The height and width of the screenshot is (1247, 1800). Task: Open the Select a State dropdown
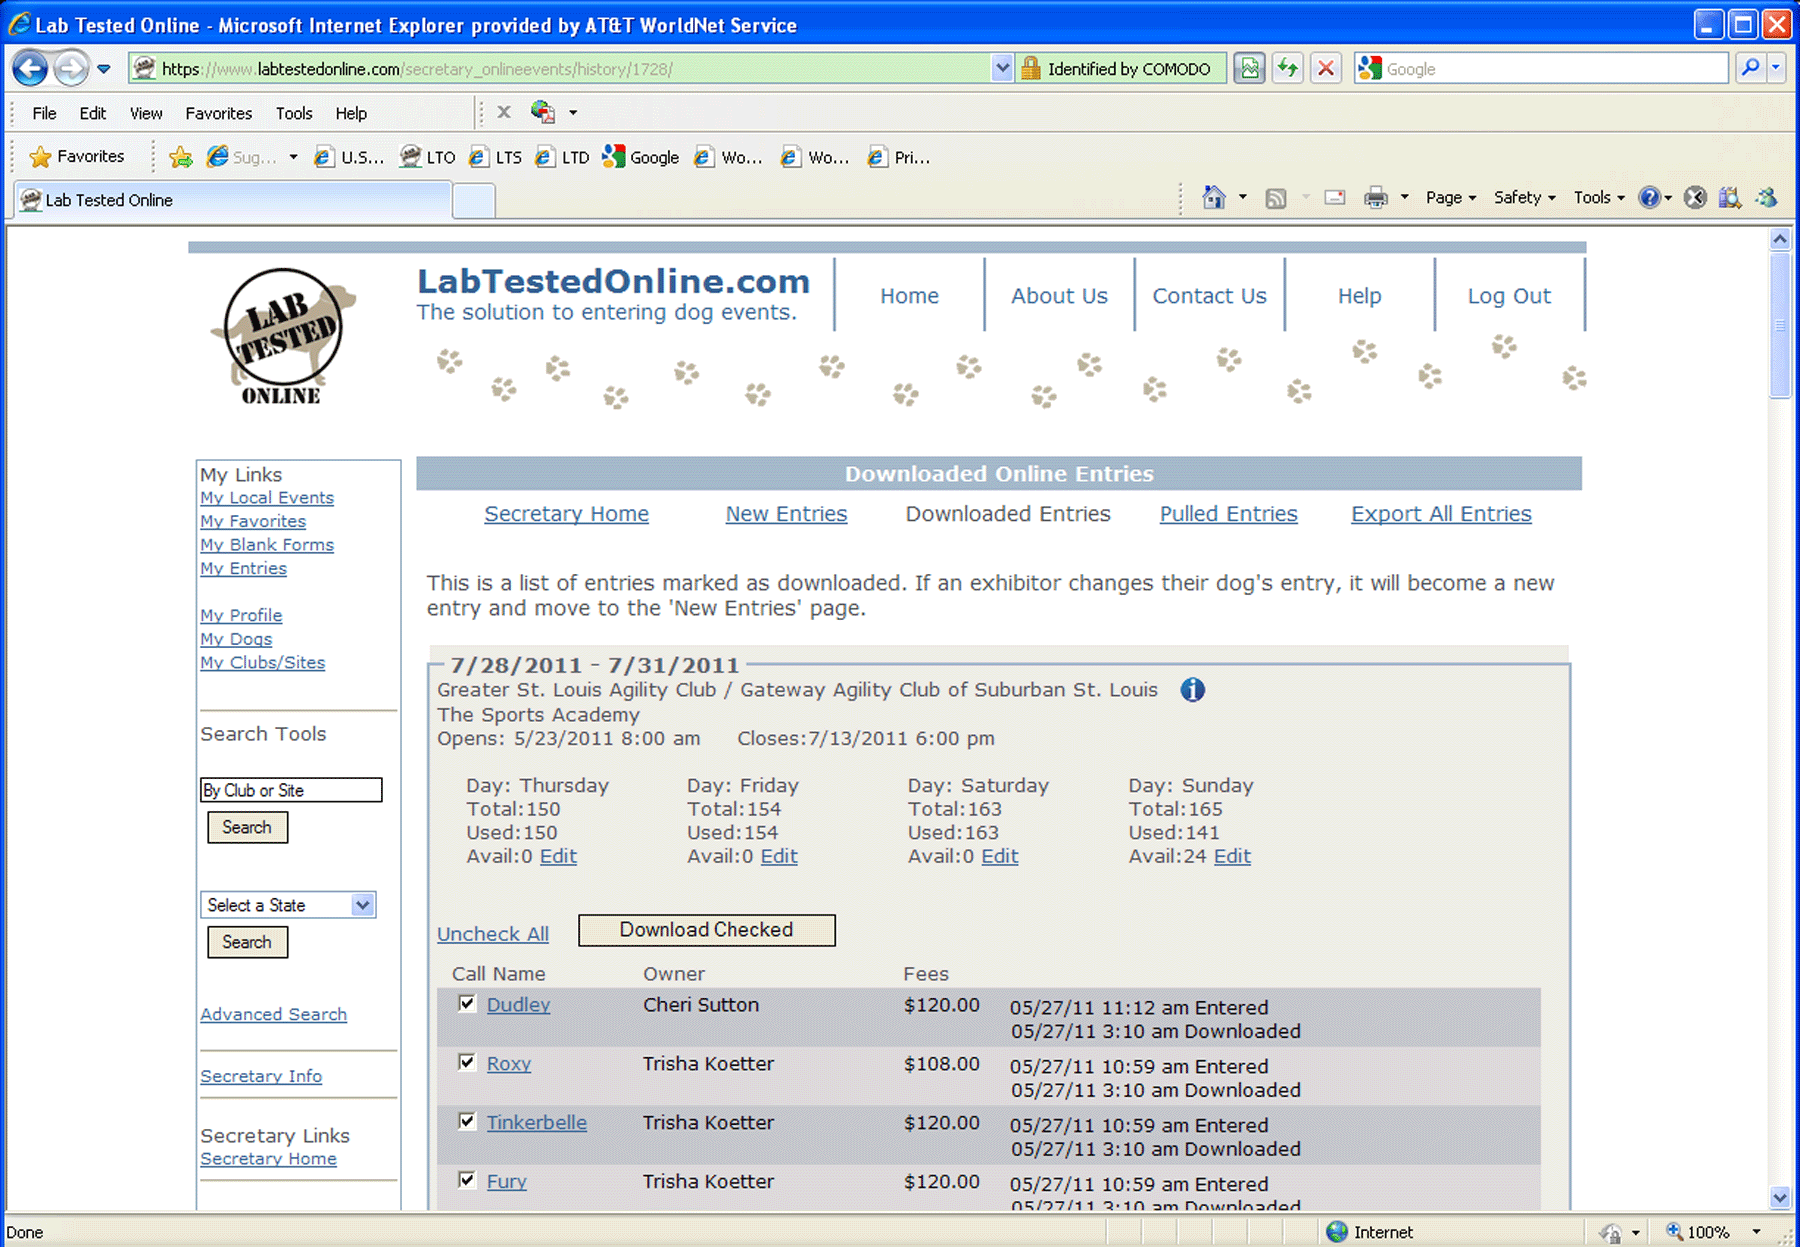(x=288, y=905)
